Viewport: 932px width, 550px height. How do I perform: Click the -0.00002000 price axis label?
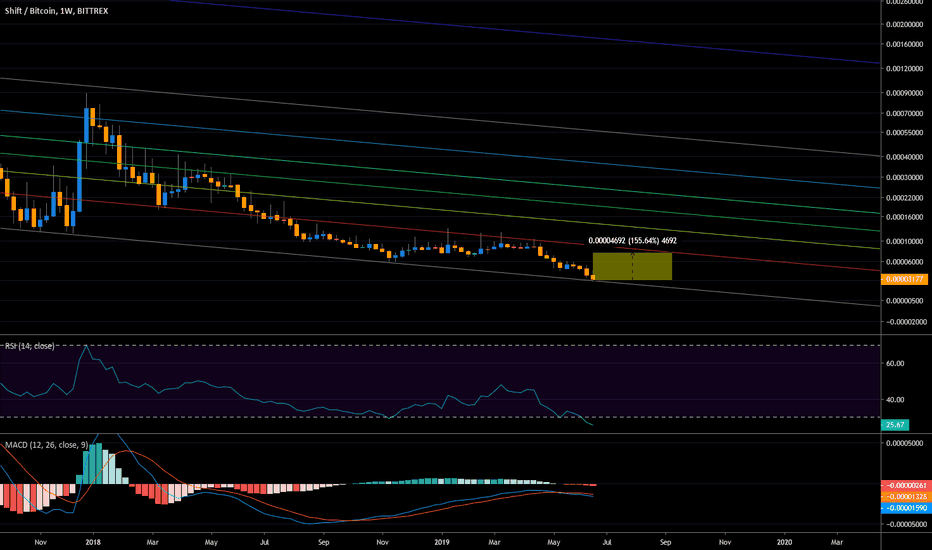point(905,322)
